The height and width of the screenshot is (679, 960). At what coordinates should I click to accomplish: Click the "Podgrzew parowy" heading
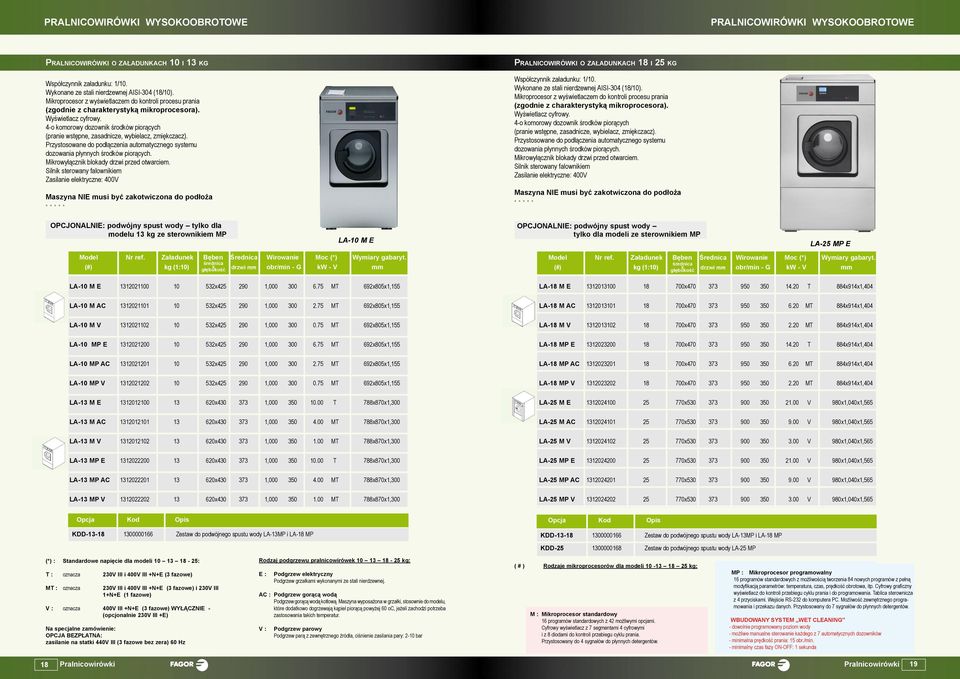(x=298, y=629)
